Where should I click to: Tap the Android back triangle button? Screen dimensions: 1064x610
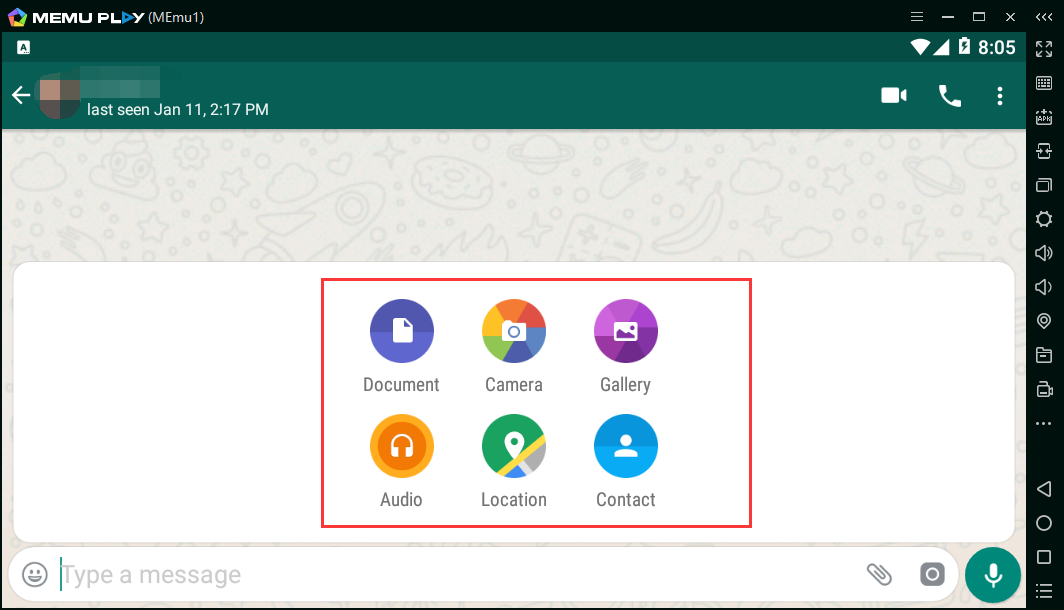[1044, 489]
